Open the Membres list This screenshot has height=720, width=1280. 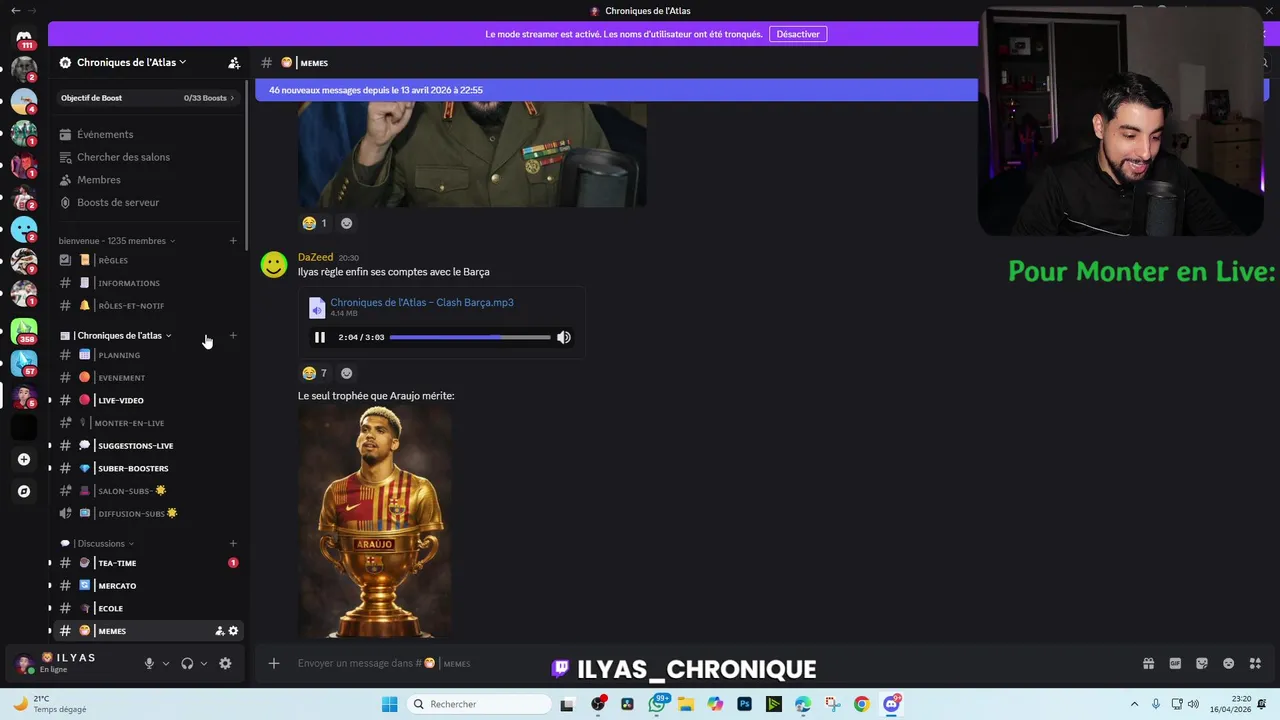click(x=147, y=180)
